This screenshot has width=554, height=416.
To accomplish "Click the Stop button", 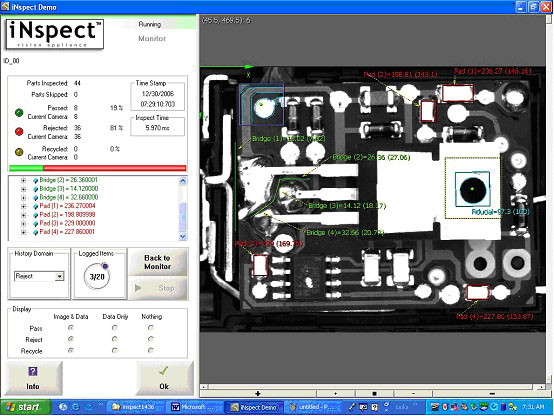I will [x=158, y=288].
